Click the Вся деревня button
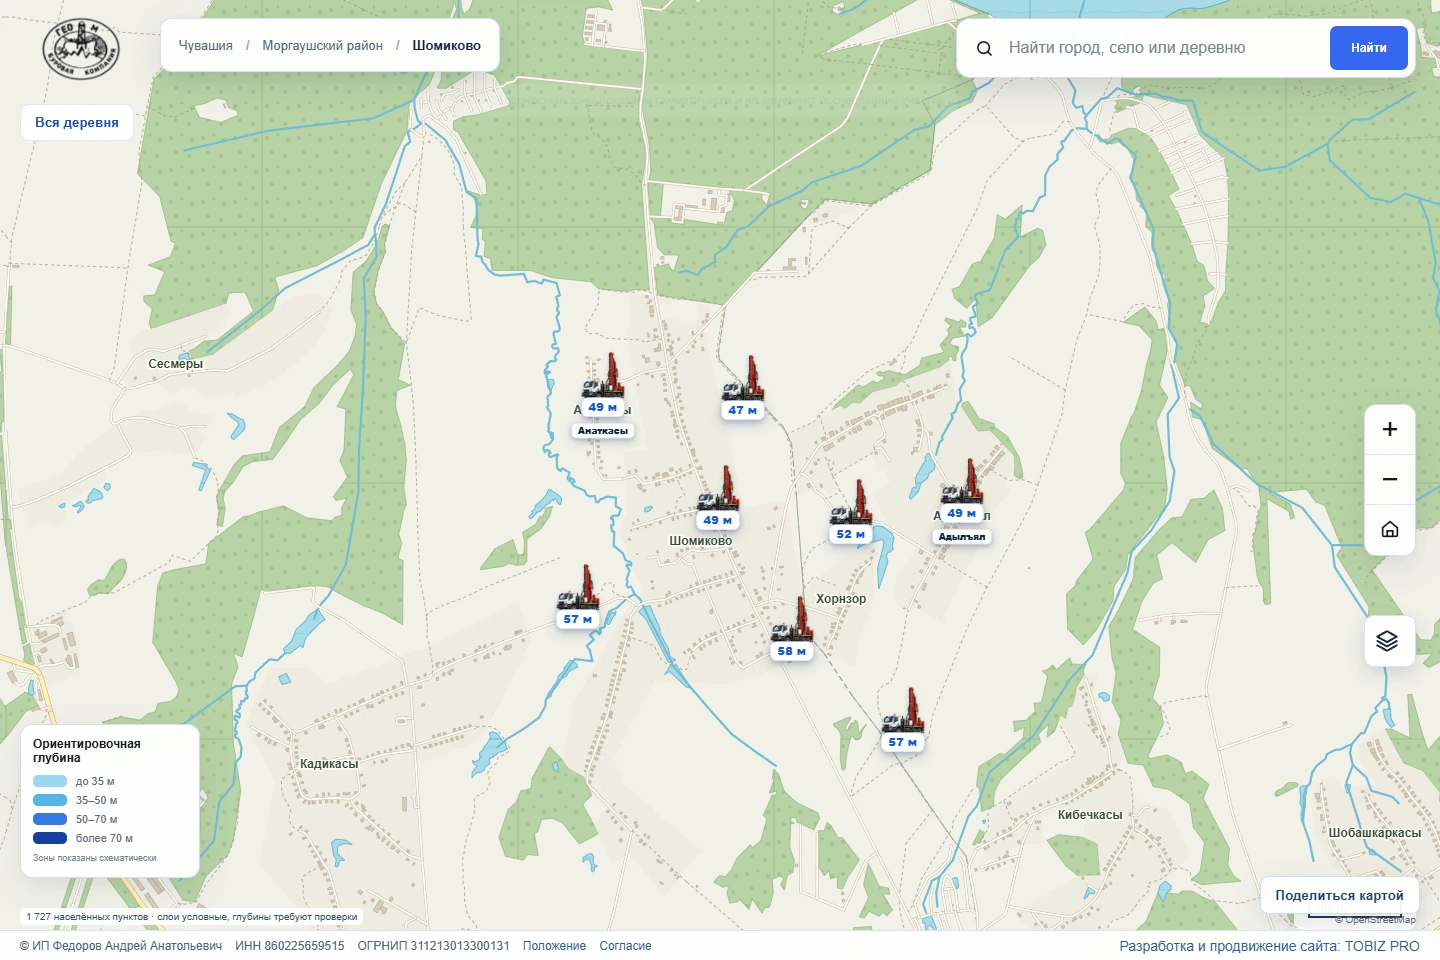Image resolution: width=1440 pixels, height=960 pixels. [x=77, y=123]
